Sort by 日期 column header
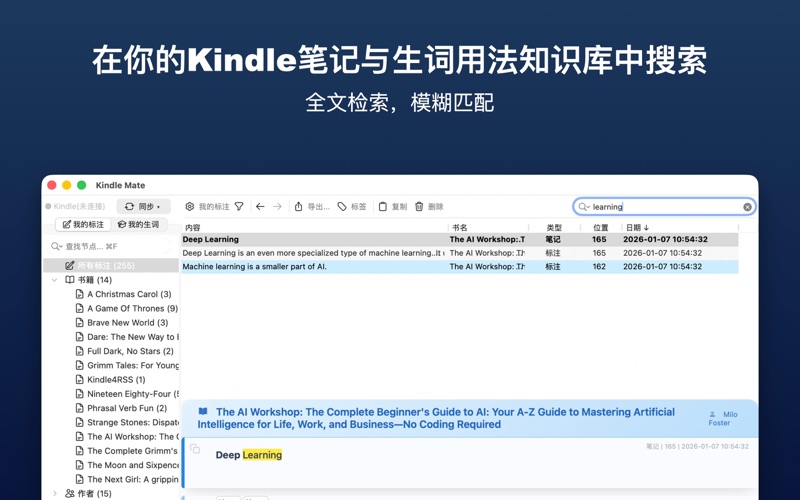The image size is (800, 500). point(637,228)
